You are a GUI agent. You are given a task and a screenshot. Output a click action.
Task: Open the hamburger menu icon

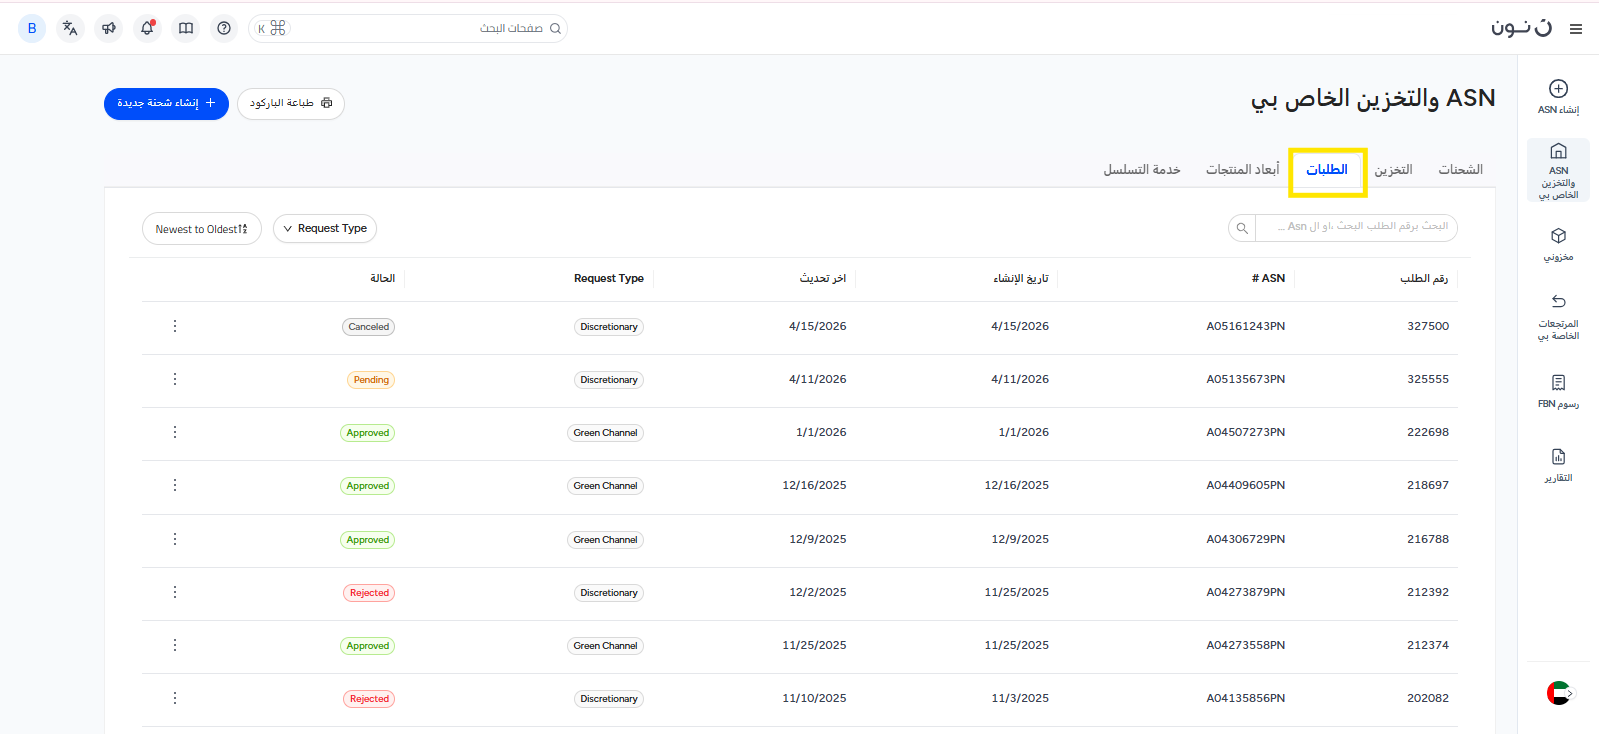1575,29
